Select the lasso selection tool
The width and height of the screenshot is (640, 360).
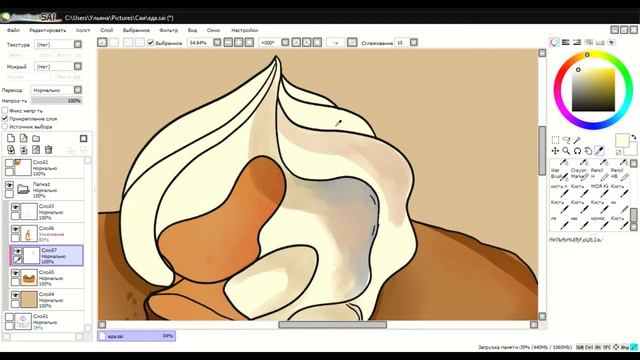[566, 140]
